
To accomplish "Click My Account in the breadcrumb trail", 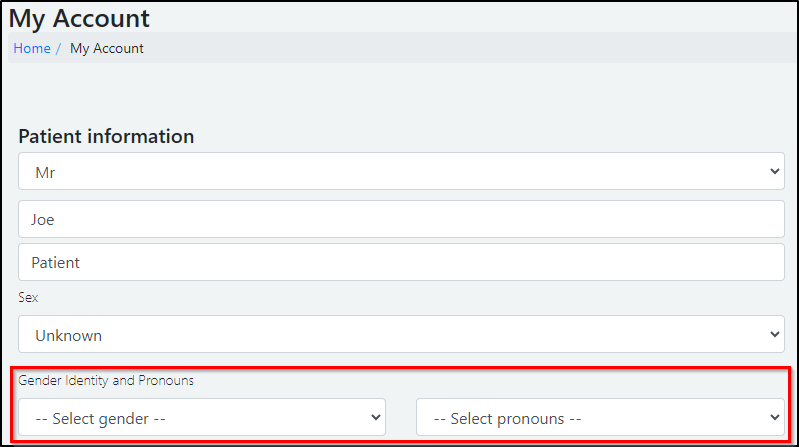I will pyautogui.click(x=107, y=48).
